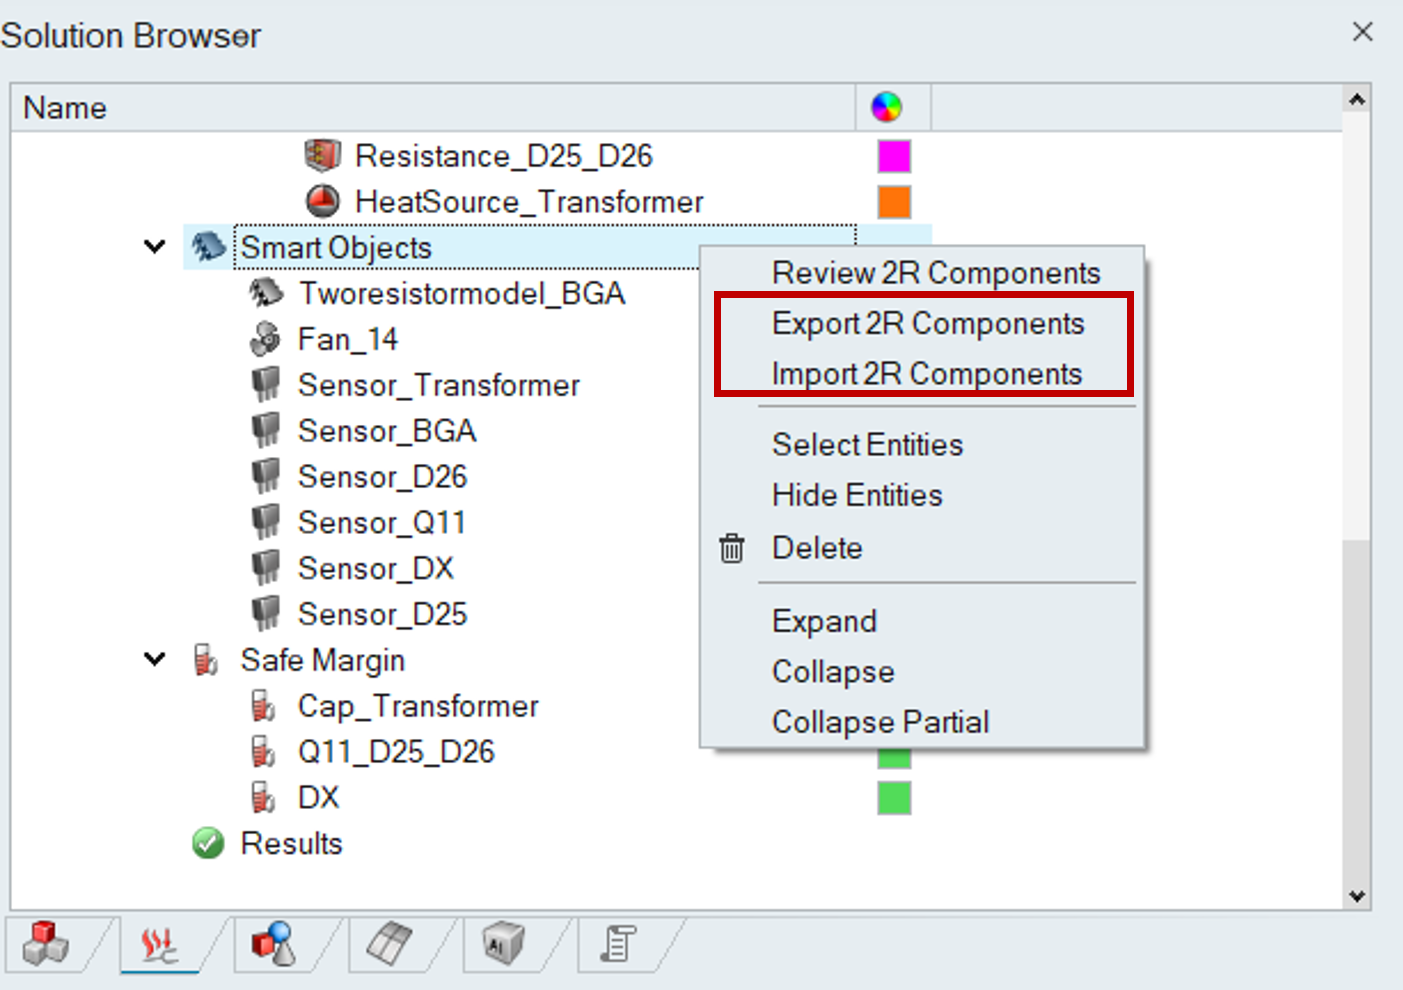
Task: Click the scrollbar down arrow
Action: (1357, 896)
